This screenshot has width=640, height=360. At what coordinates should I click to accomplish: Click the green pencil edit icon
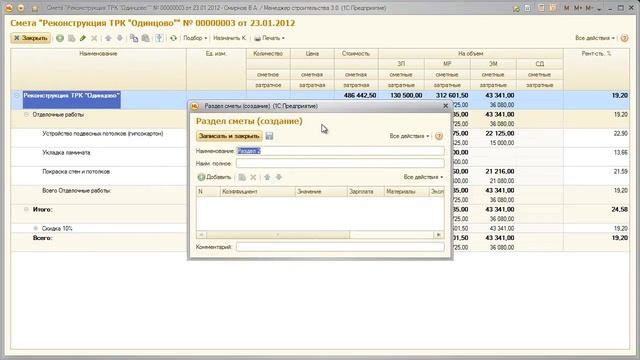[83, 38]
